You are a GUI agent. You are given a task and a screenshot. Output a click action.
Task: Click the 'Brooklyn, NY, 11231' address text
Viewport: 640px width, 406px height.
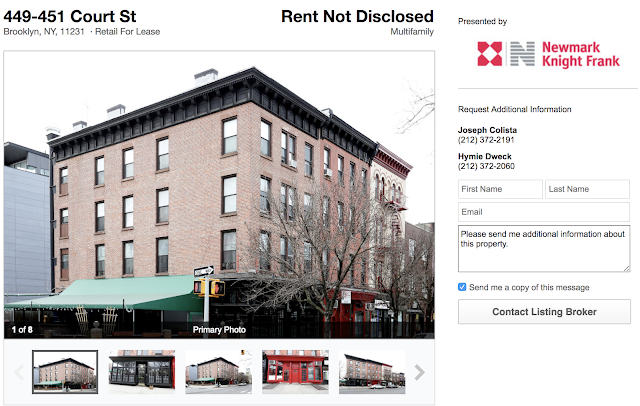click(44, 32)
